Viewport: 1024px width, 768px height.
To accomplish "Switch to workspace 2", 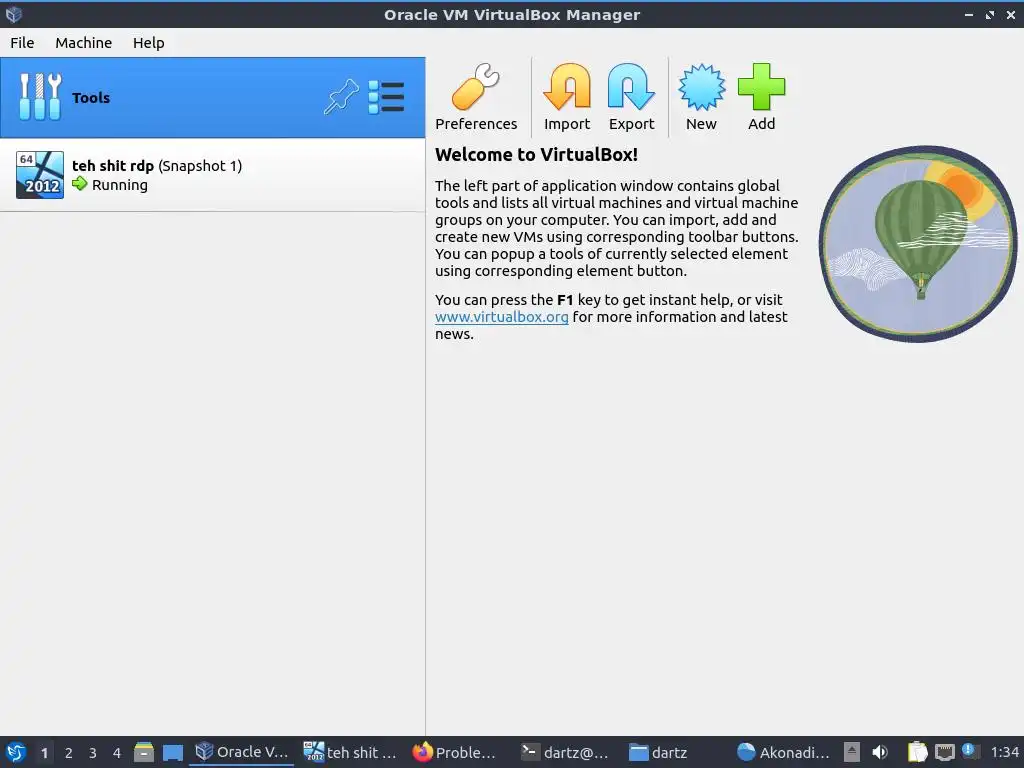I will (69, 752).
